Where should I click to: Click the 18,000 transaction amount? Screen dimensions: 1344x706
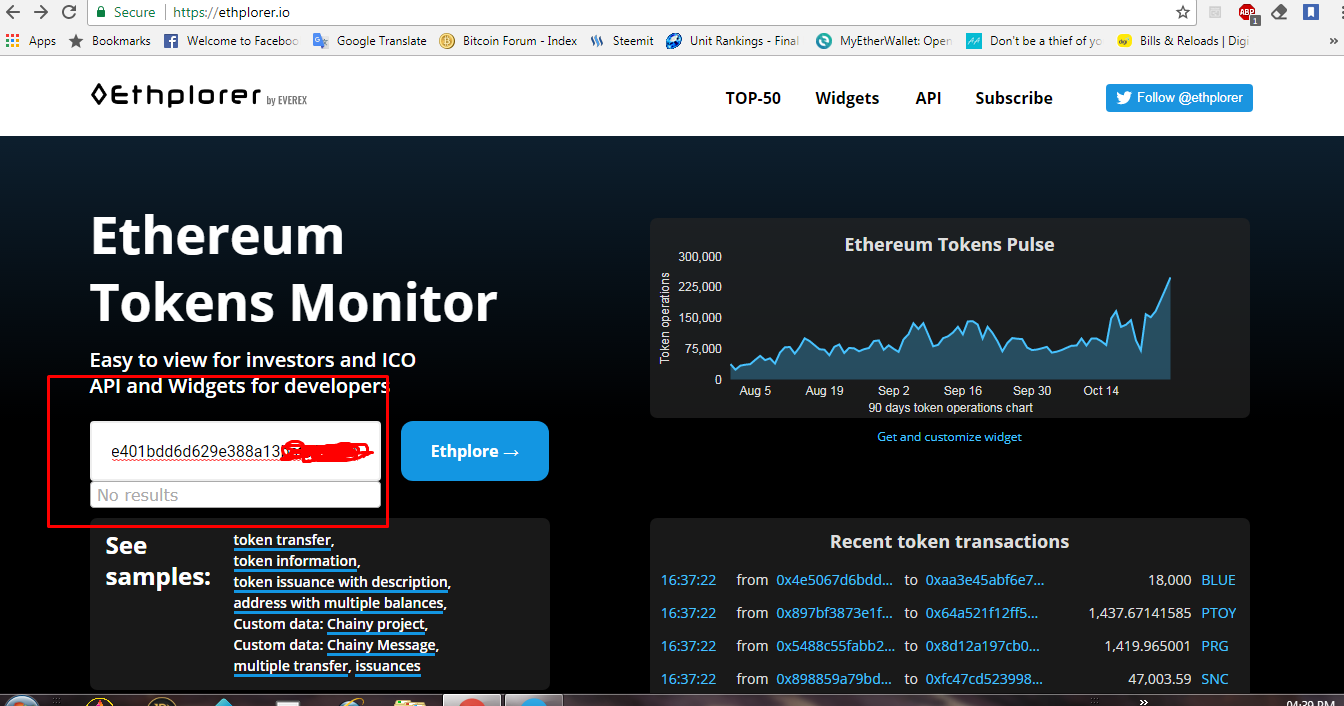click(1169, 580)
